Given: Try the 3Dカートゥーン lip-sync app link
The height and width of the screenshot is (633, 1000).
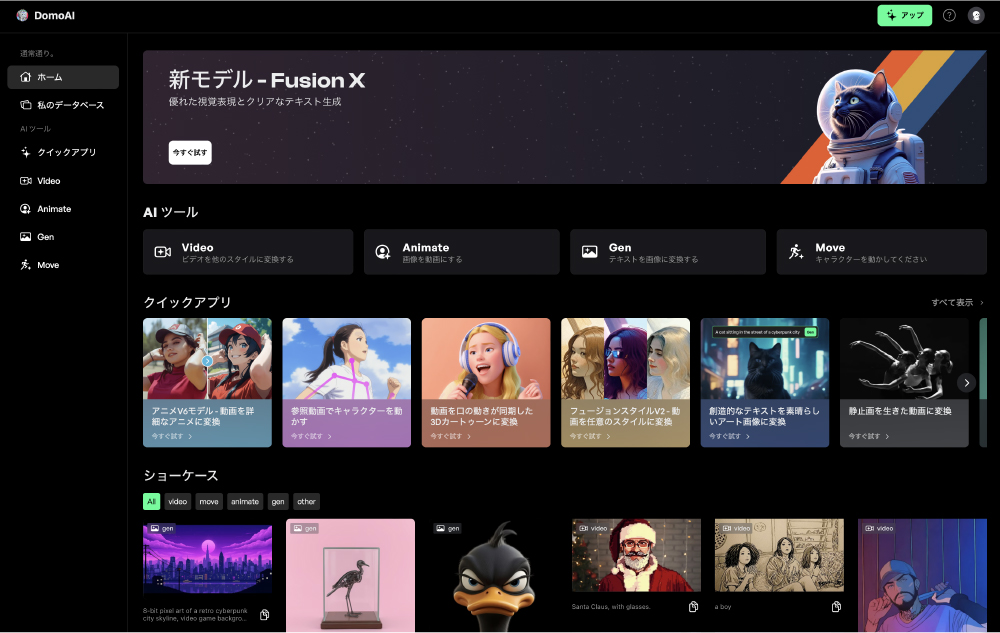Looking at the screenshot, I should 450,437.
